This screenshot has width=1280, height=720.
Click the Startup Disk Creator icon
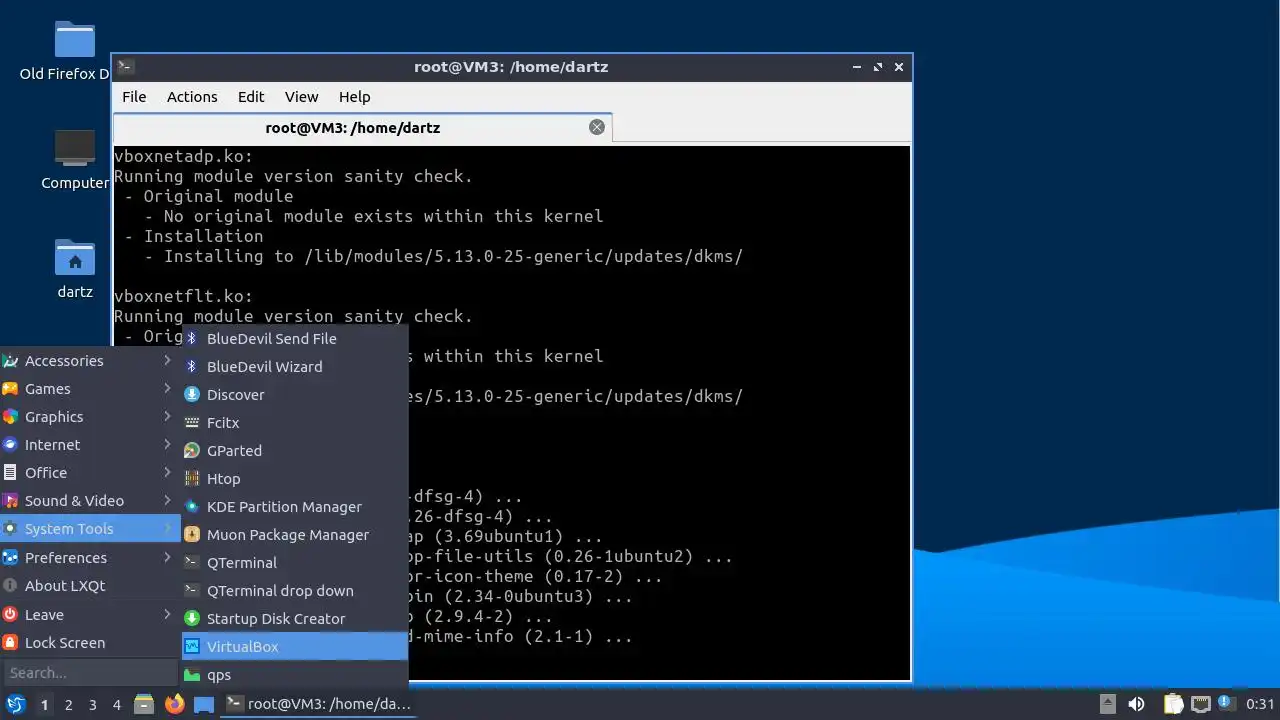192,619
